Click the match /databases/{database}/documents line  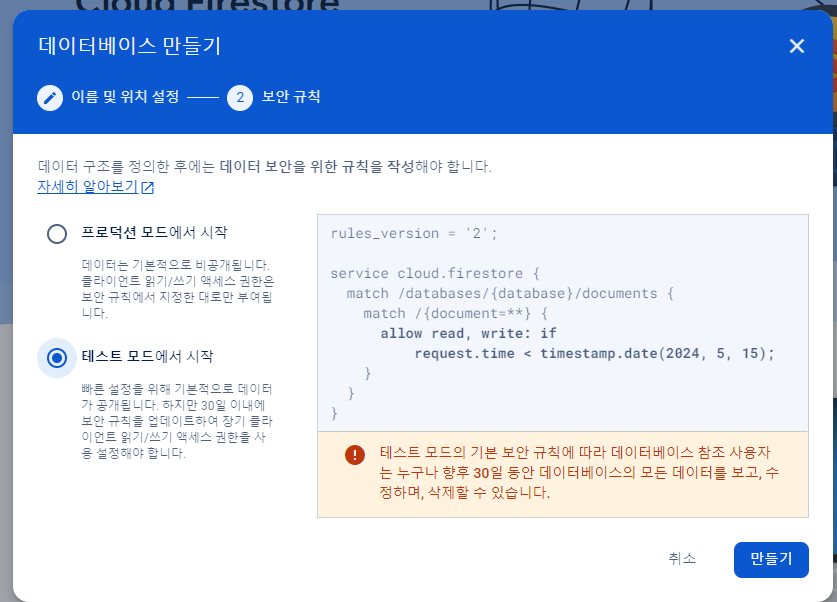[x=510, y=294]
